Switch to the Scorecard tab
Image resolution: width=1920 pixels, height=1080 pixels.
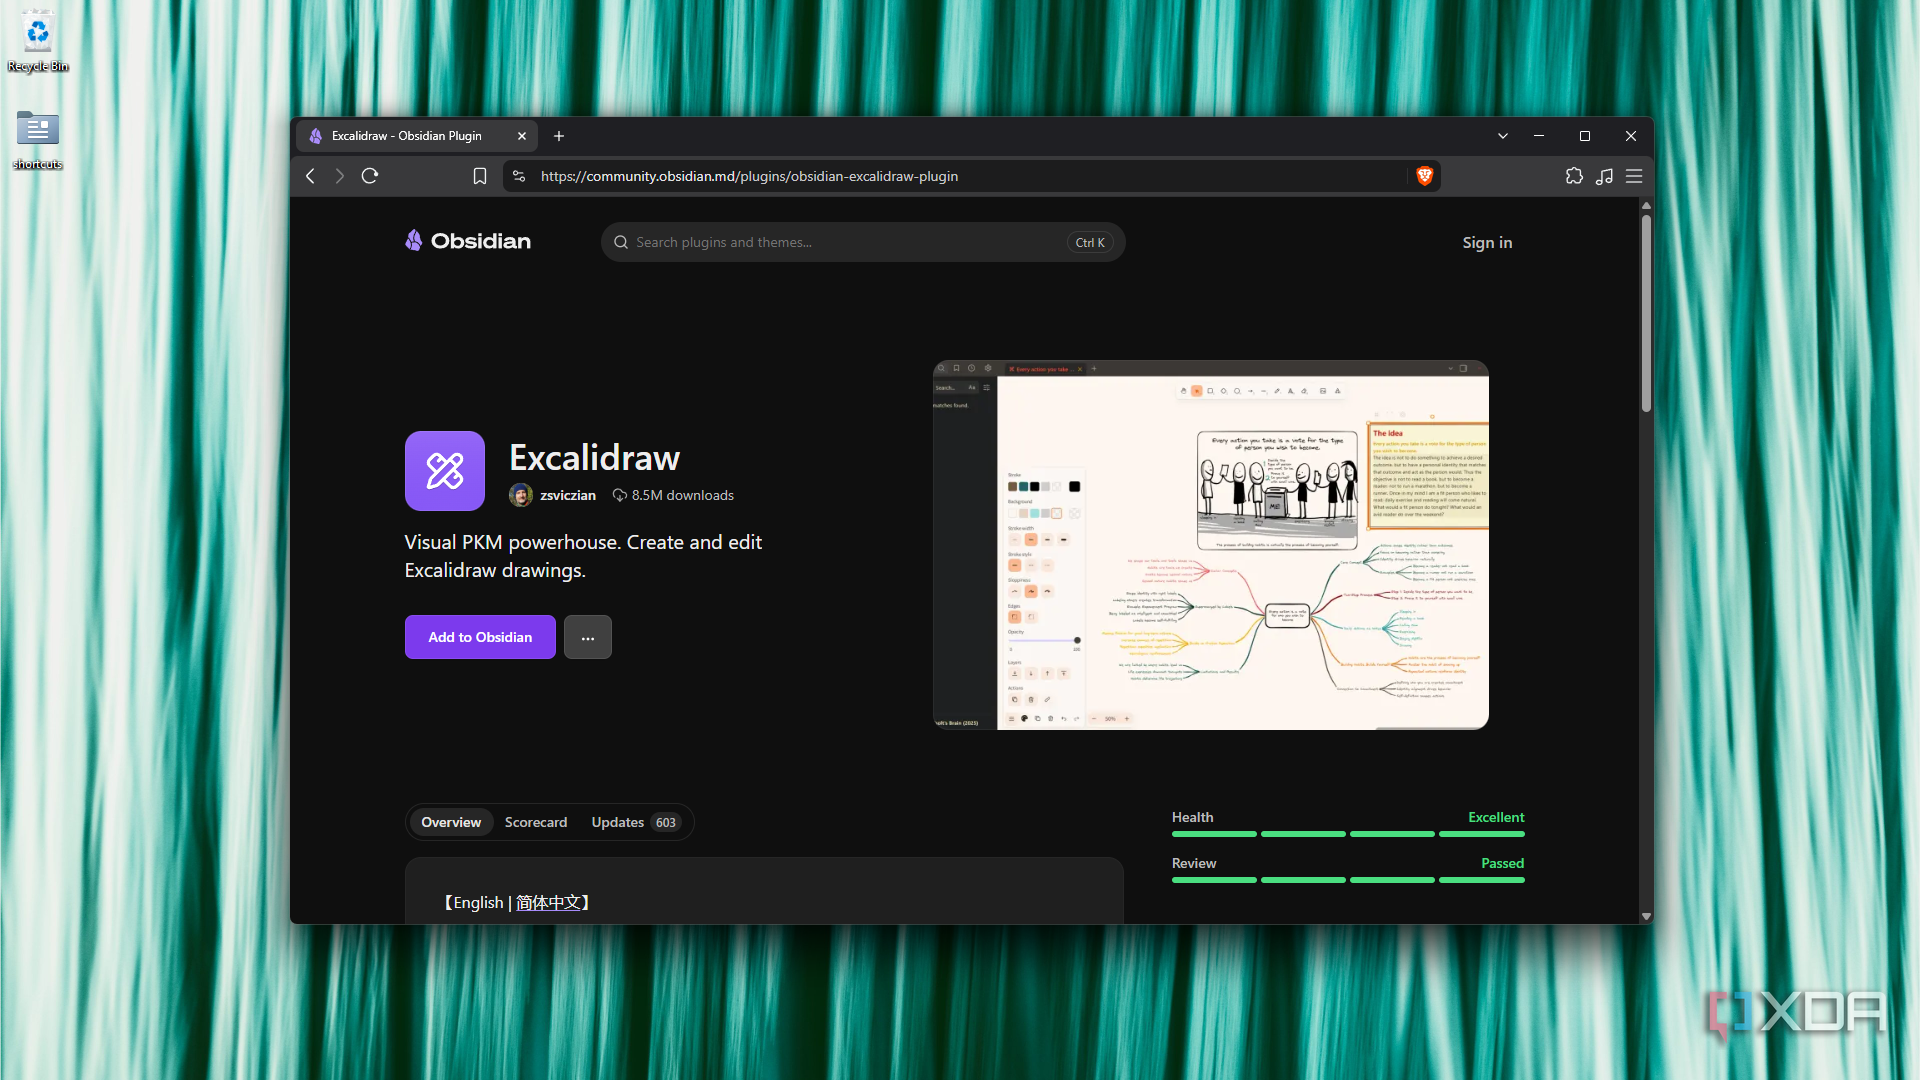(x=536, y=822)
